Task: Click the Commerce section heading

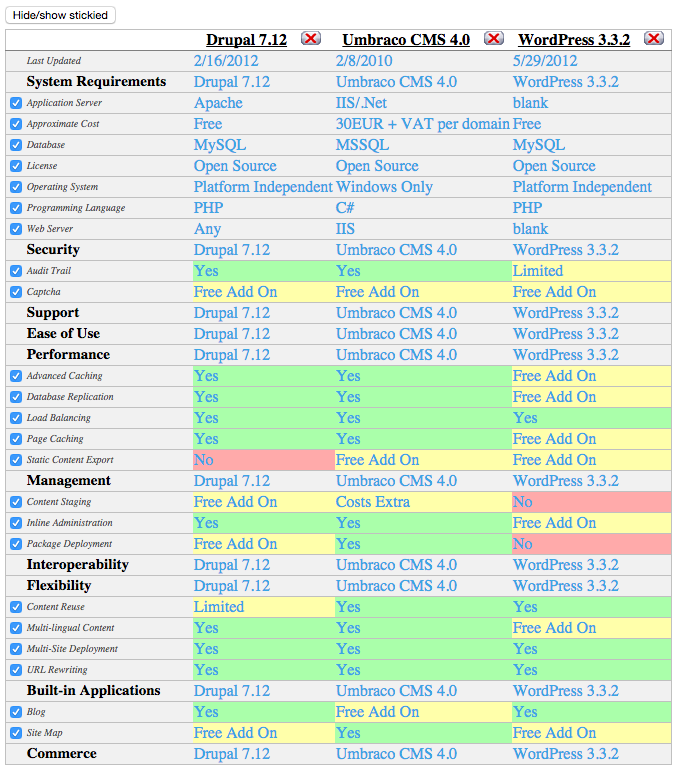Action: click(62, 753)
